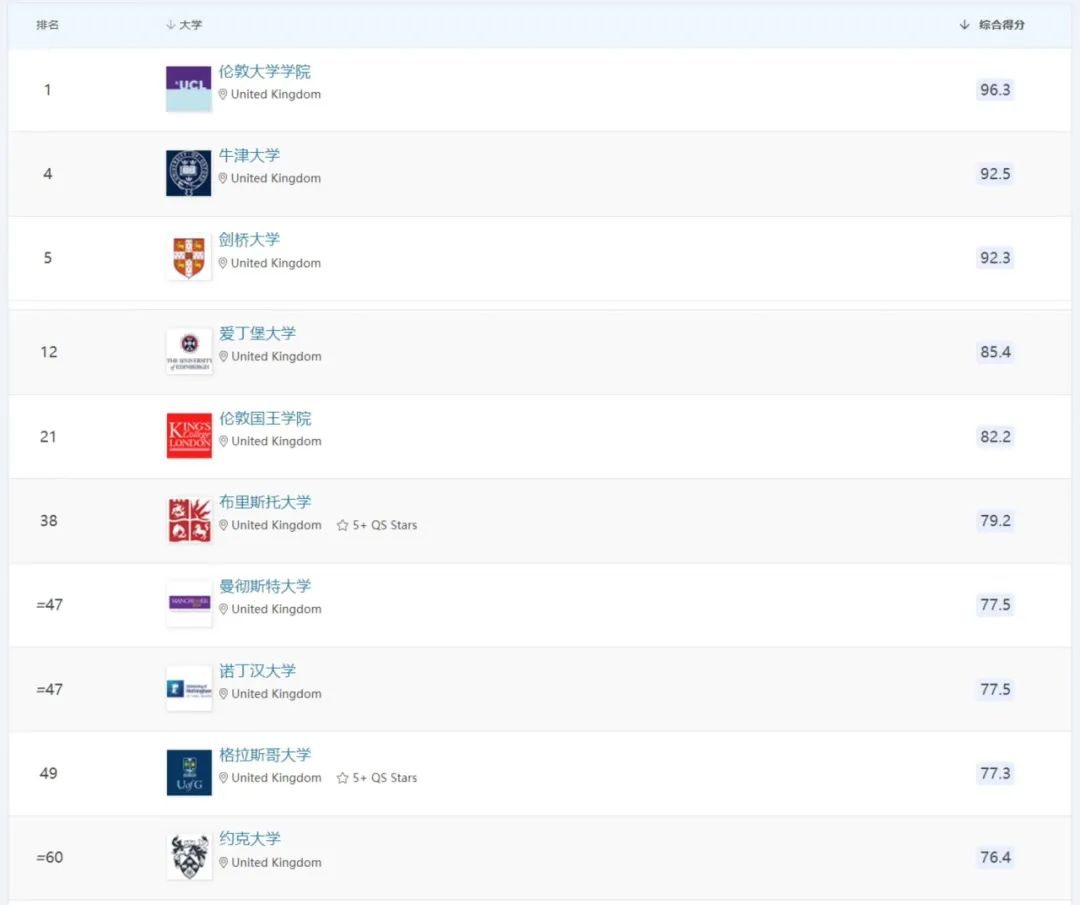Screen dimensions: 1080x905
Task: Click location pin under 伦敦大学学院
Action: point(223,94)
